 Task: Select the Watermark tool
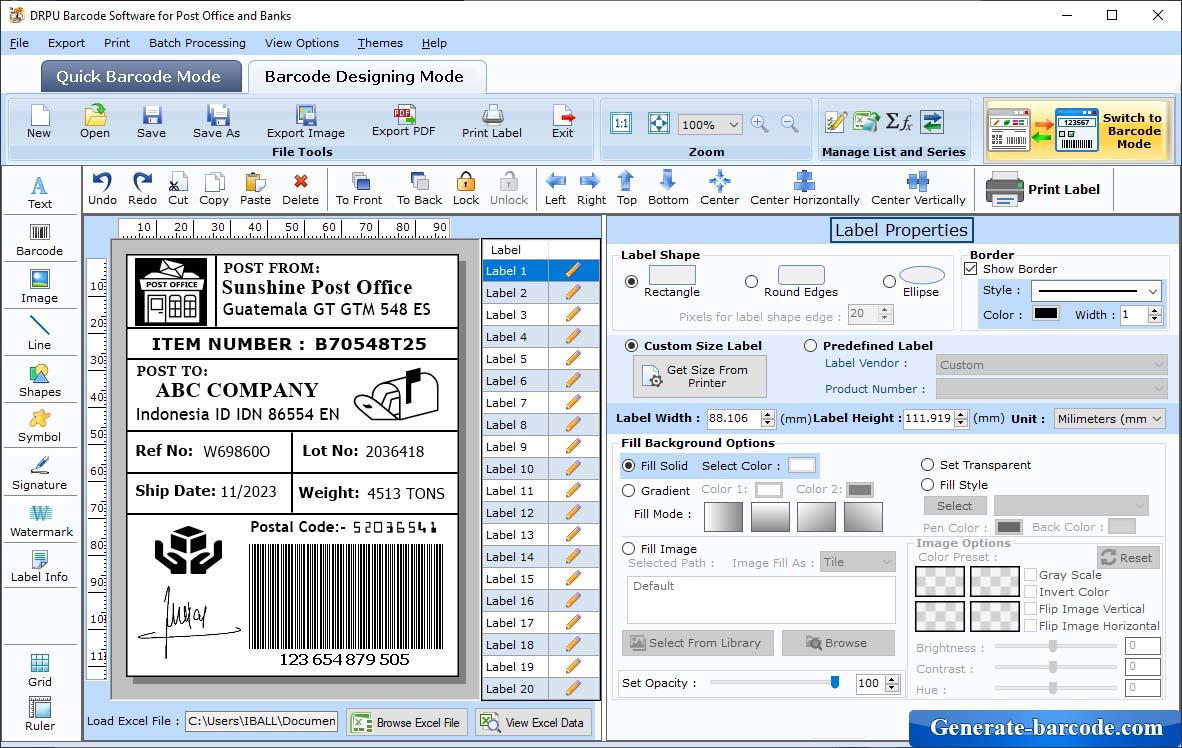[x=40, y=520]
